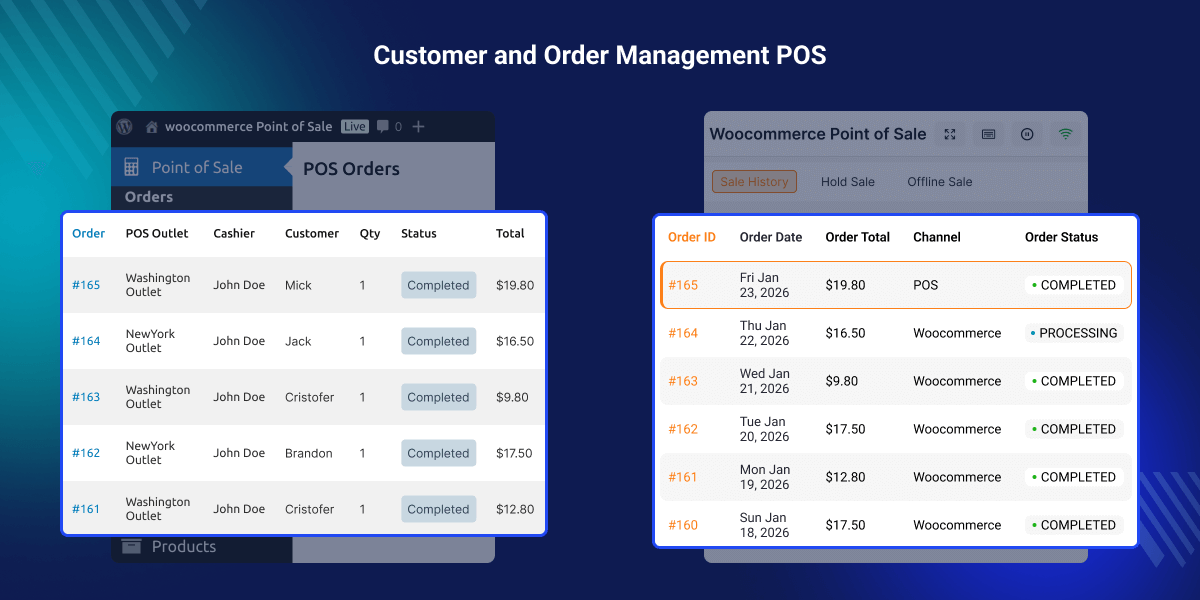
Task: Click total $12.80 in POS Orders table
Action: [515, 509]
